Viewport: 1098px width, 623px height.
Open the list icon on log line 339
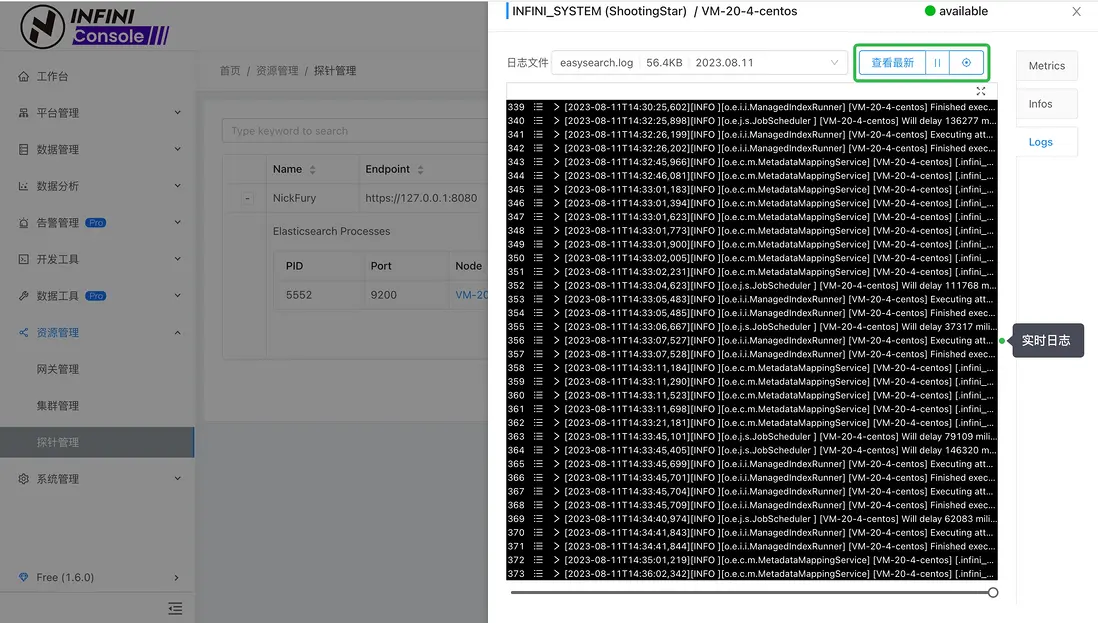coord(538,107)
